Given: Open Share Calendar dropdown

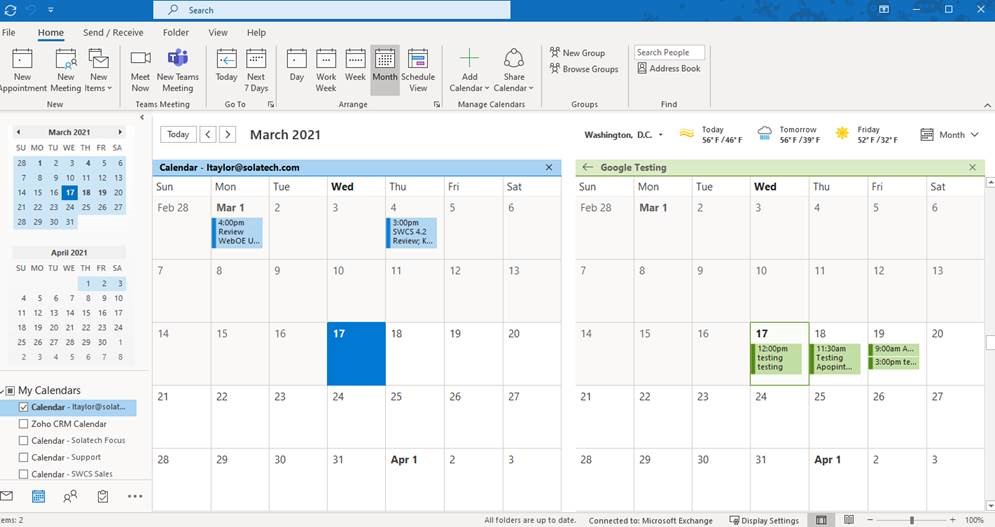Looking at the screenshot, I should 513,70.
